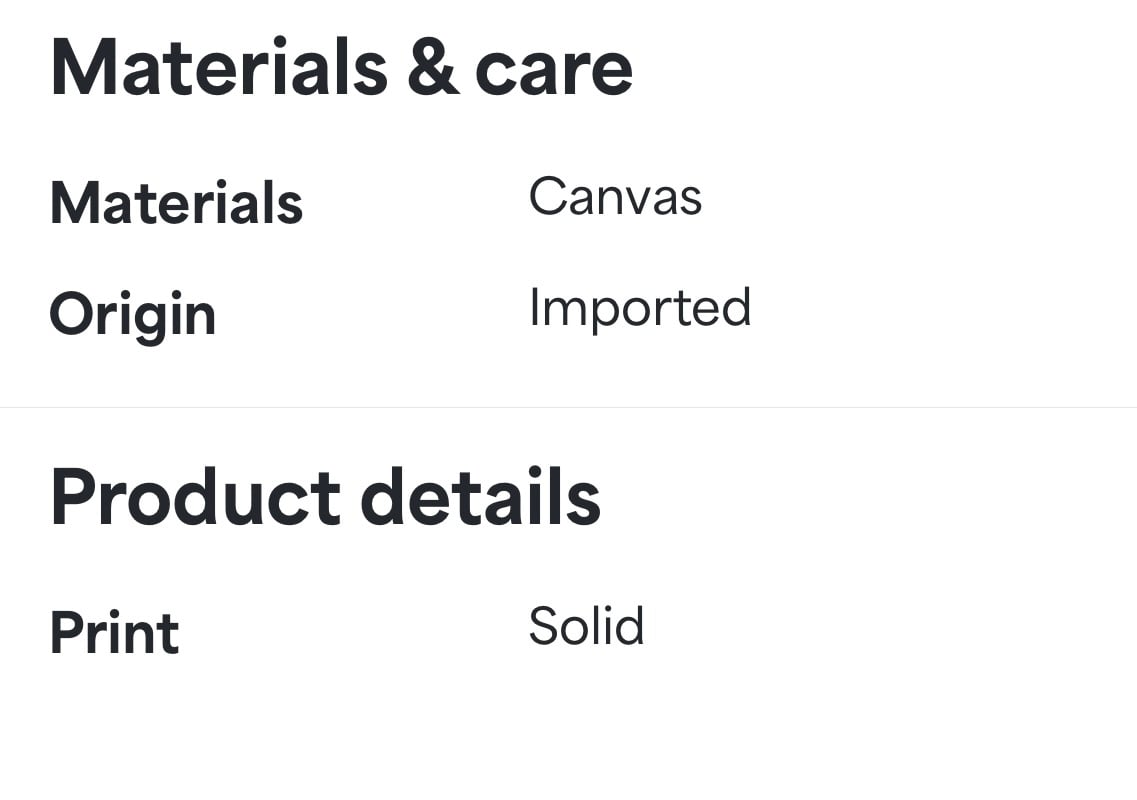This screenshot has width=1137, height=800.
Task: Click the letter "I" starting Imported
Action: click(x=534, y=307)
